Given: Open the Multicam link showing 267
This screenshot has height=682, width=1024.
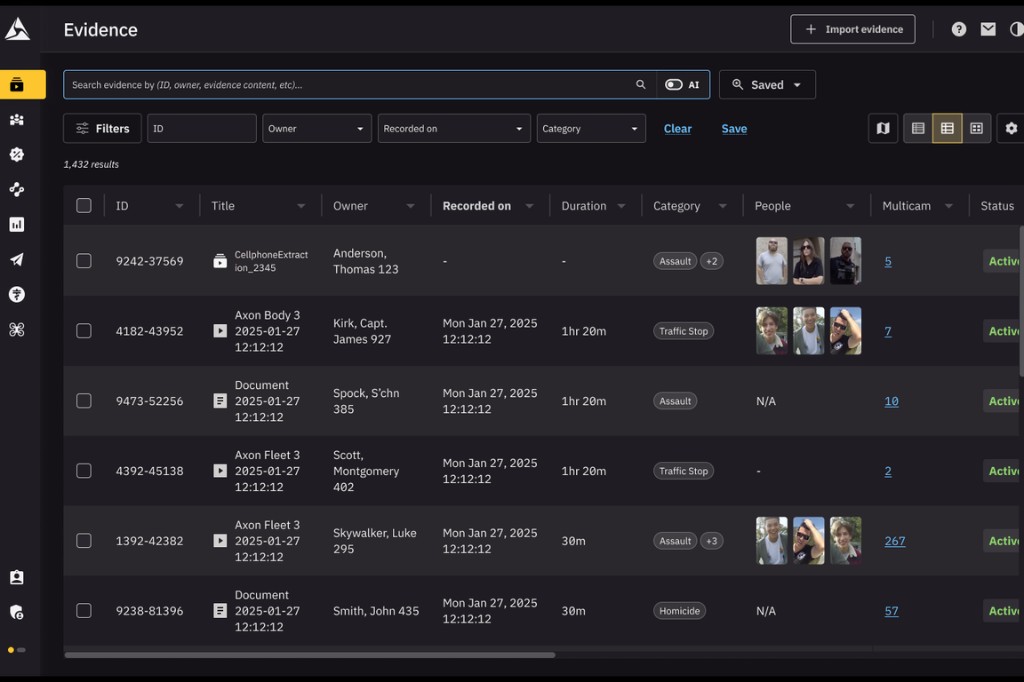Looking at the screenshot, I should [893, 541].
